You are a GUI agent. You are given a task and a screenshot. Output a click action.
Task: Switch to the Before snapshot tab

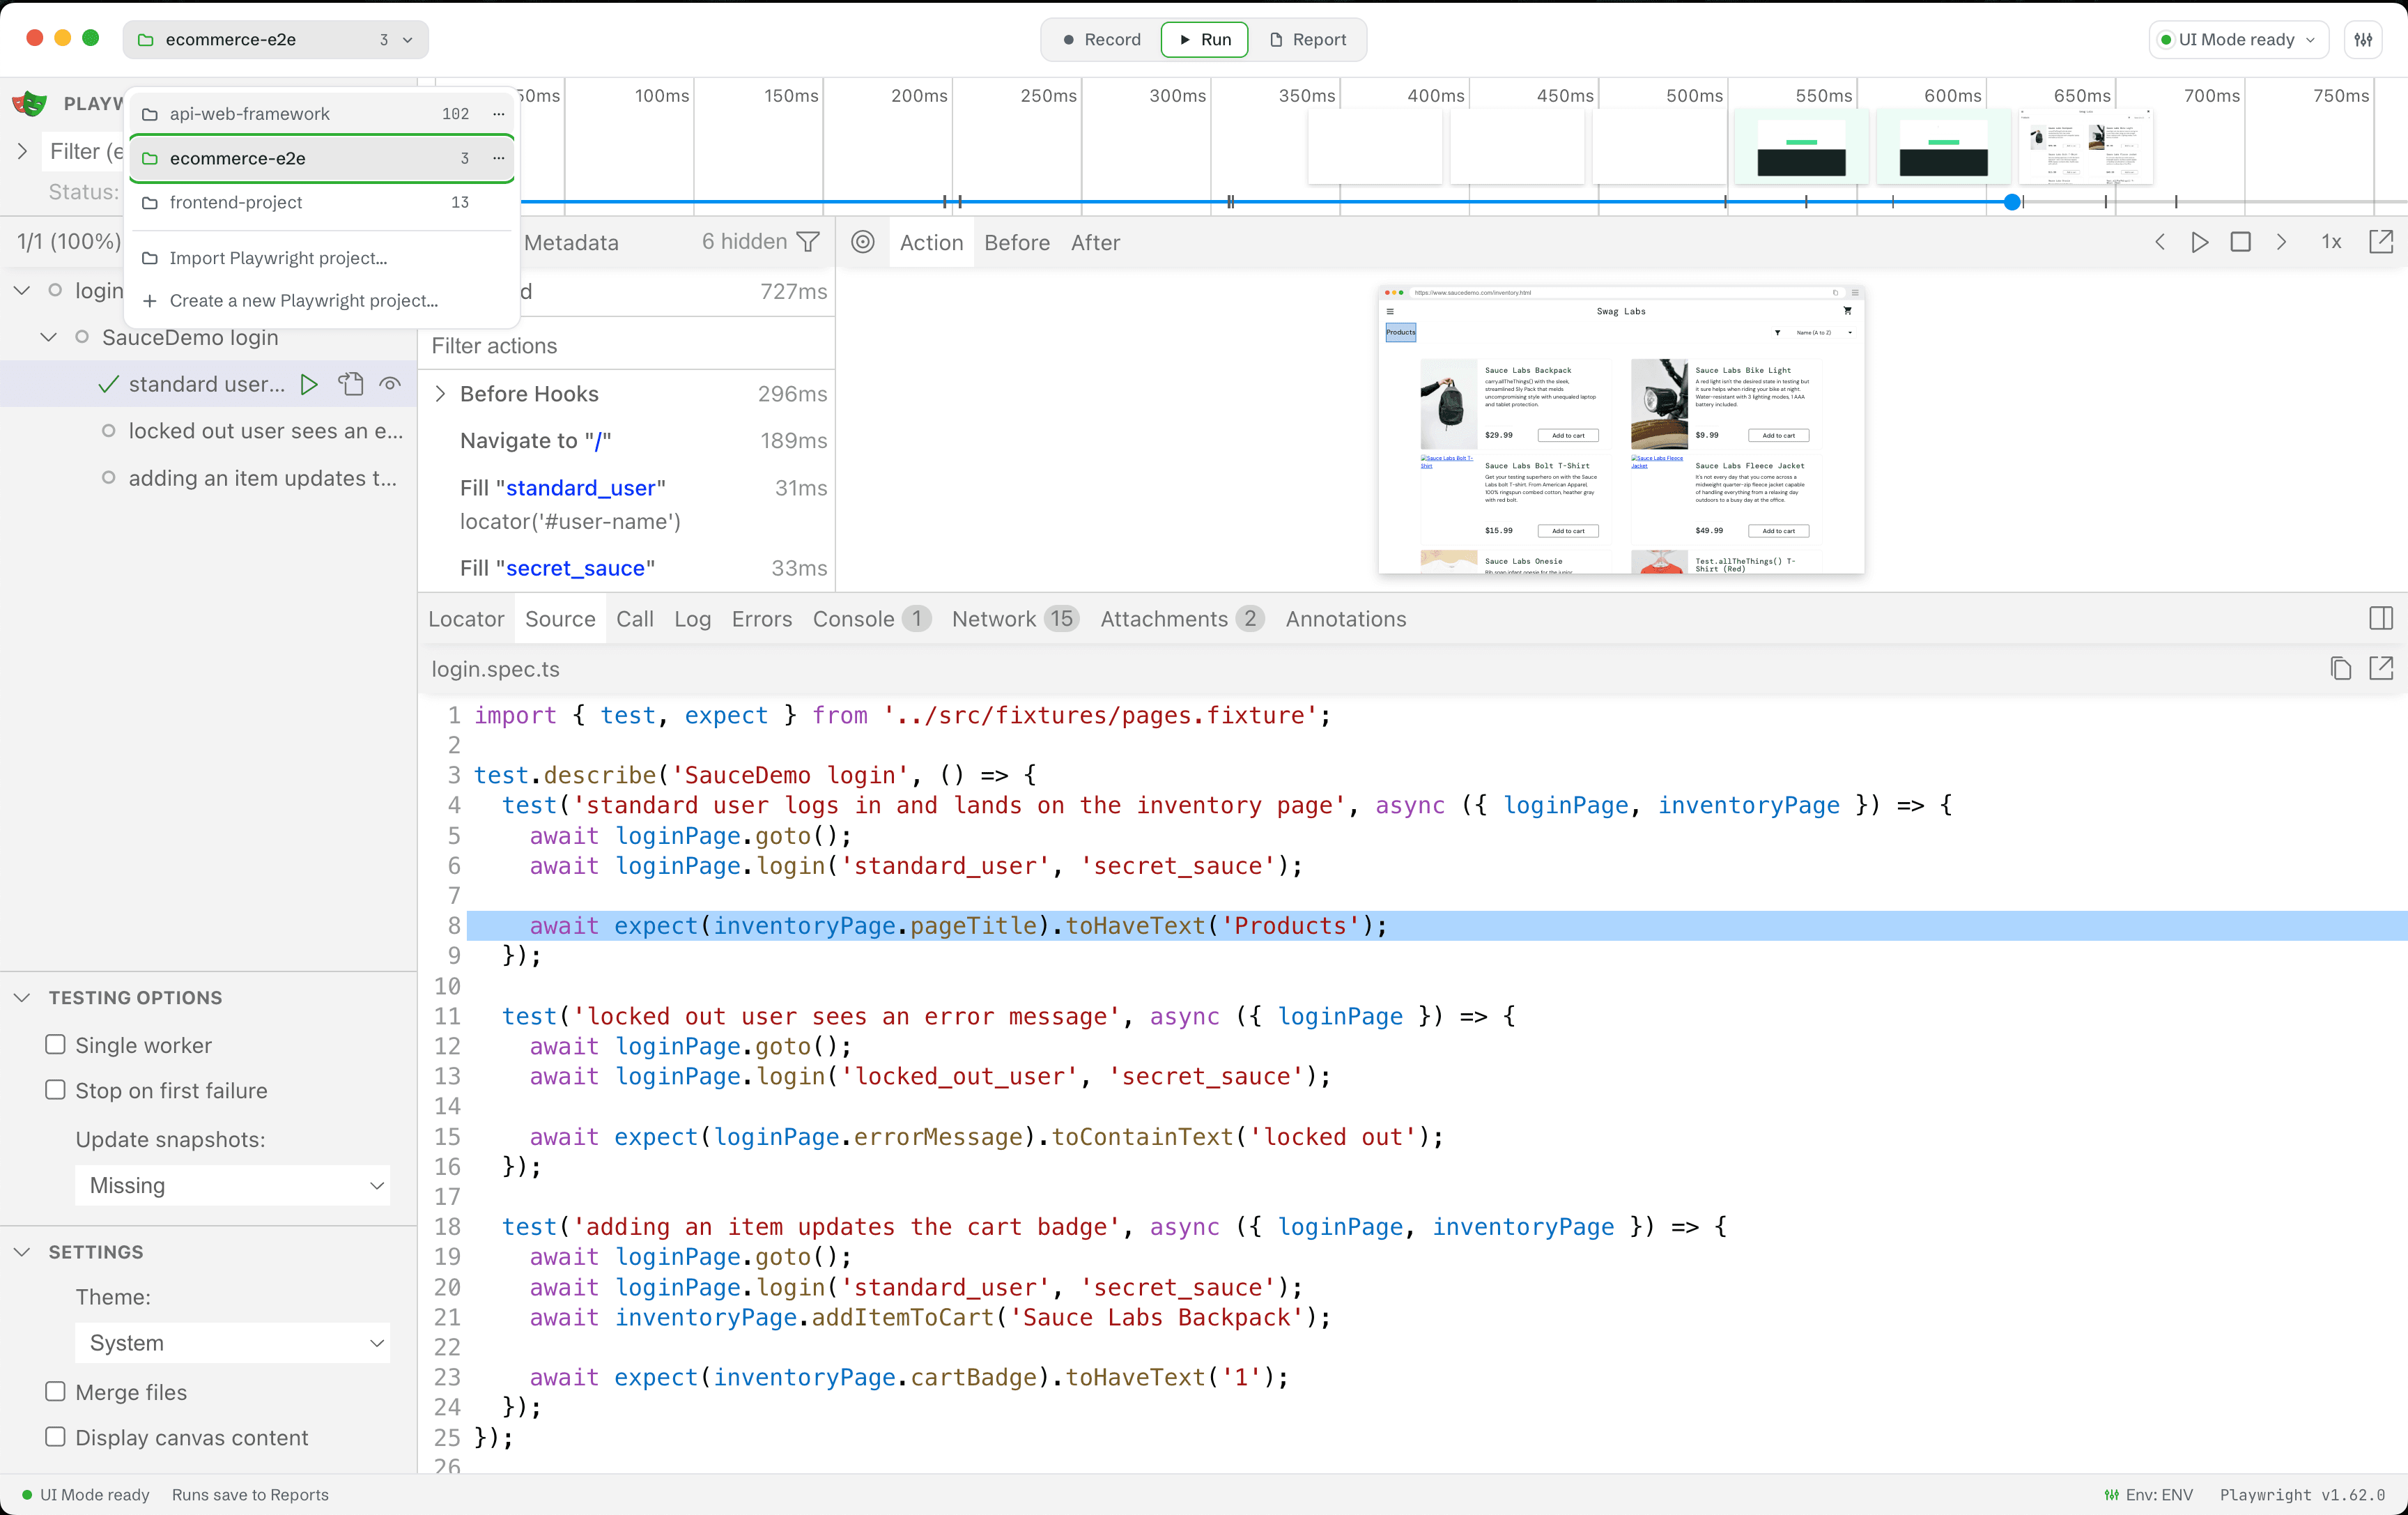tap(1017, 243)
